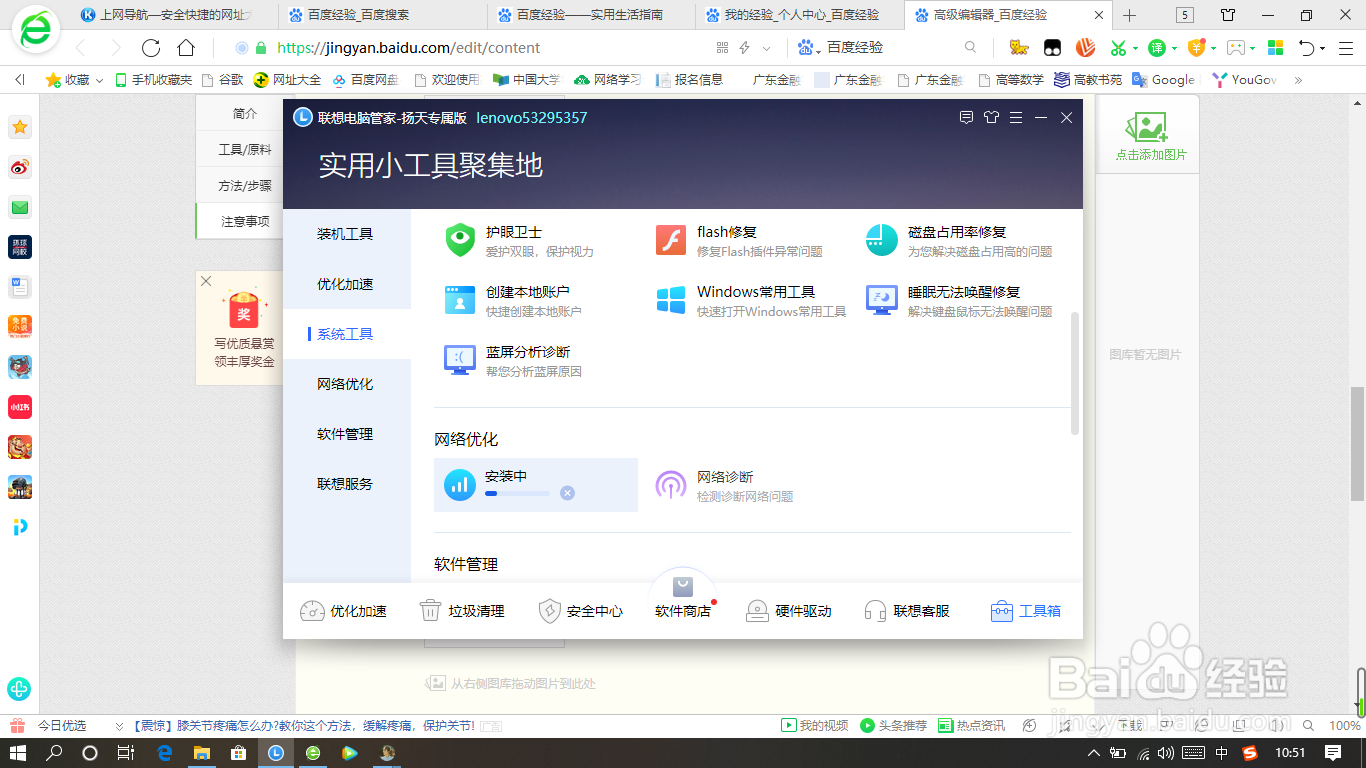The height and width of the screenshot is (768, 1366).
Task: Open 睡眠无法唤醒修复 tool
Action: pos(960,301)
